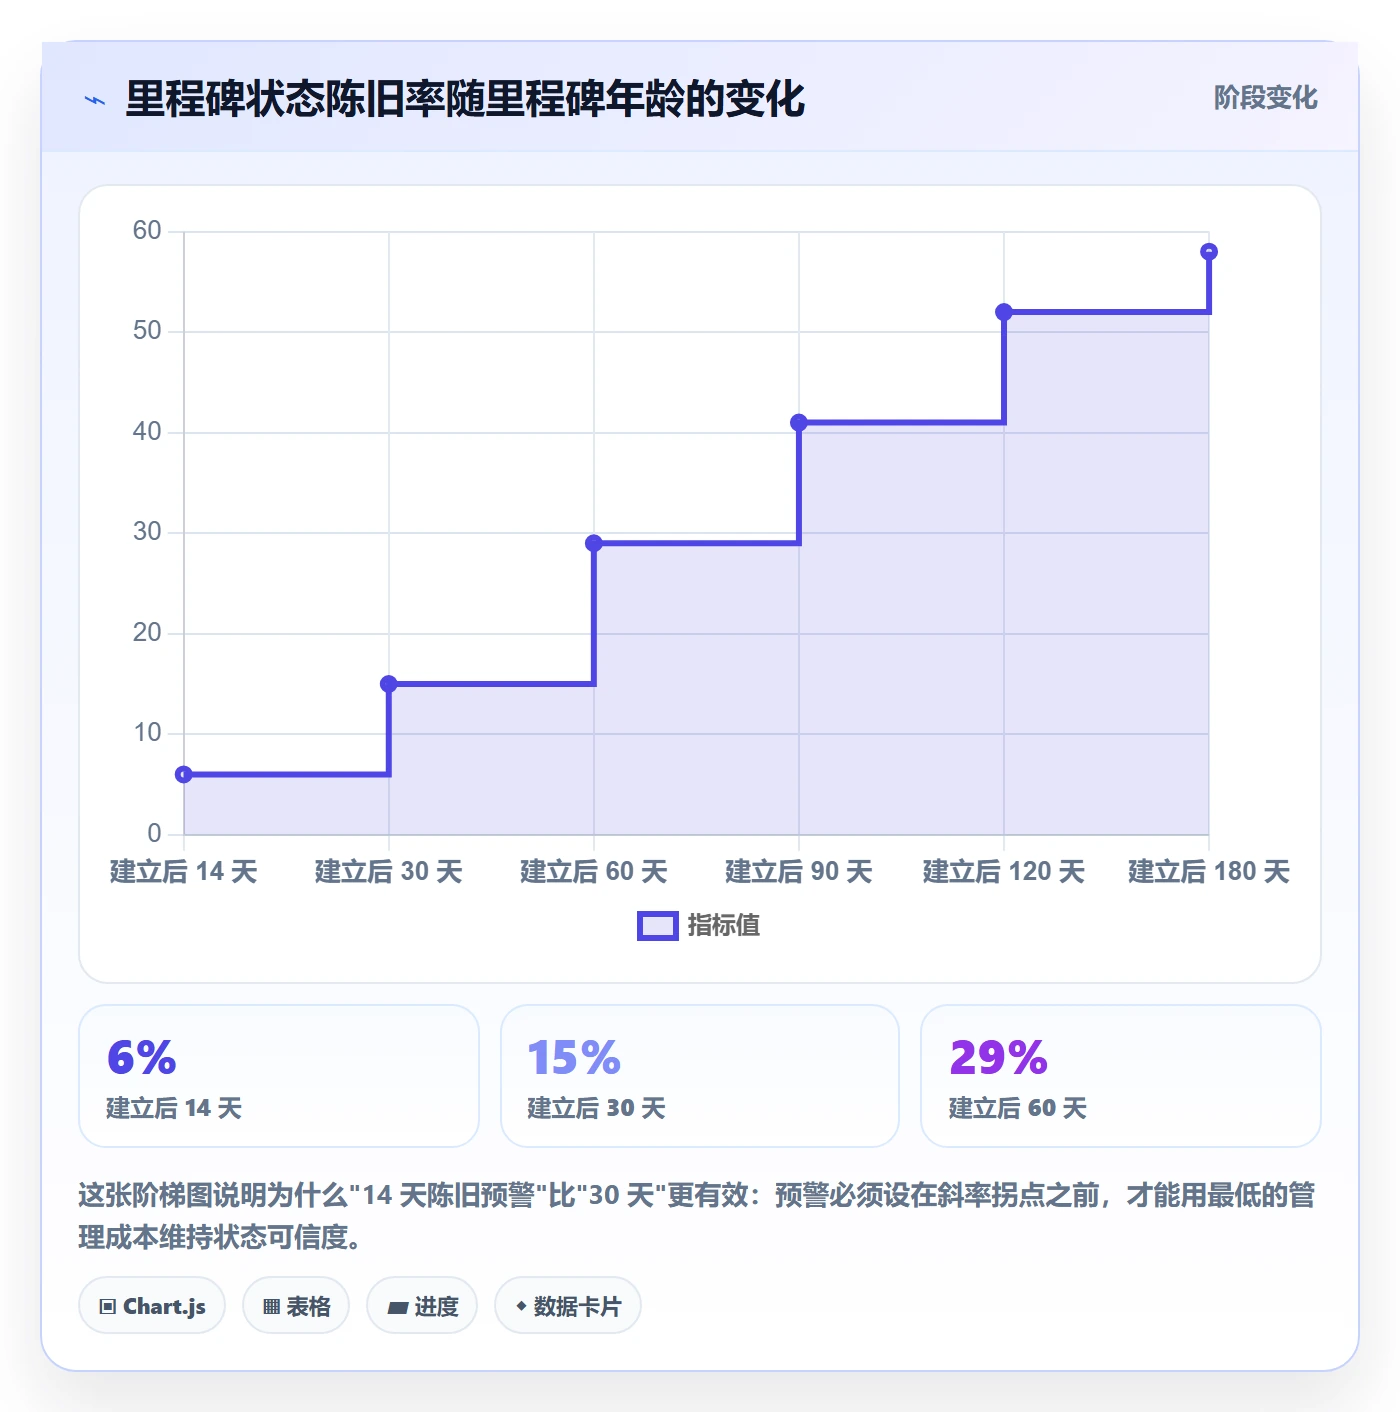Viewport: 1400px width, 1412px height.
Task: Open the 表格 tag chip
Action: (296, 1306)
